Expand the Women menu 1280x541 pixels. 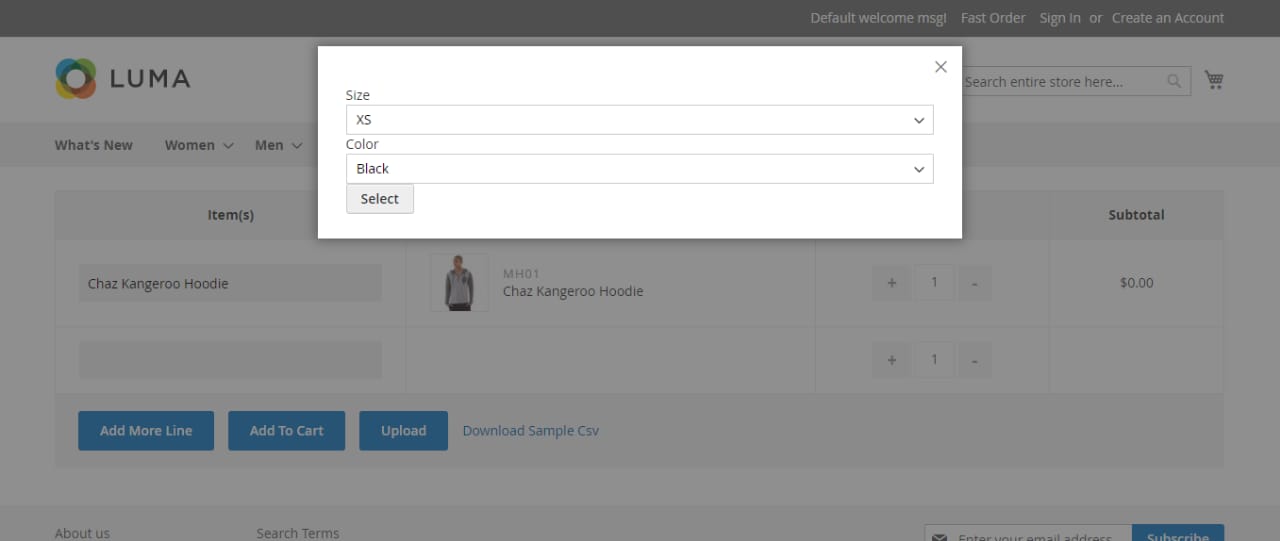coord(199,145)
